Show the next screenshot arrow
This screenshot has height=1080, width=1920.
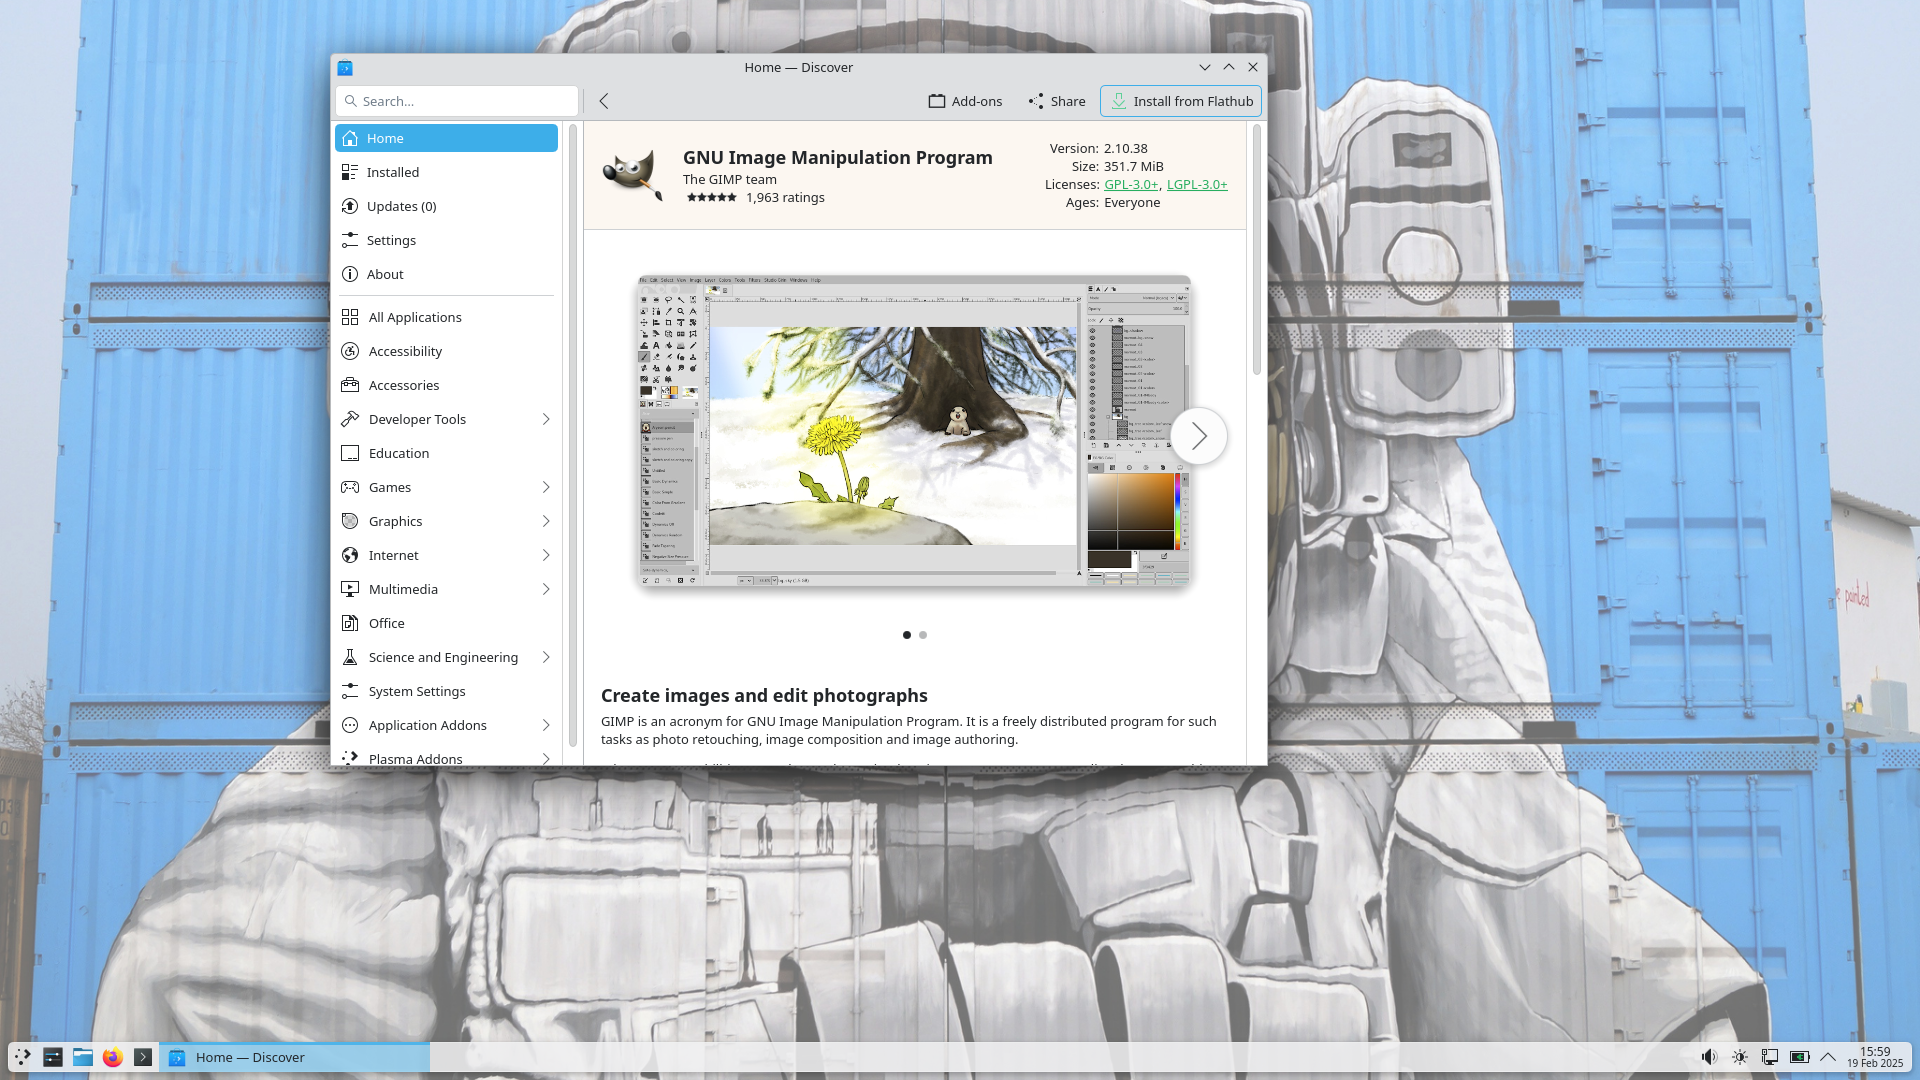pos(1199,436)
